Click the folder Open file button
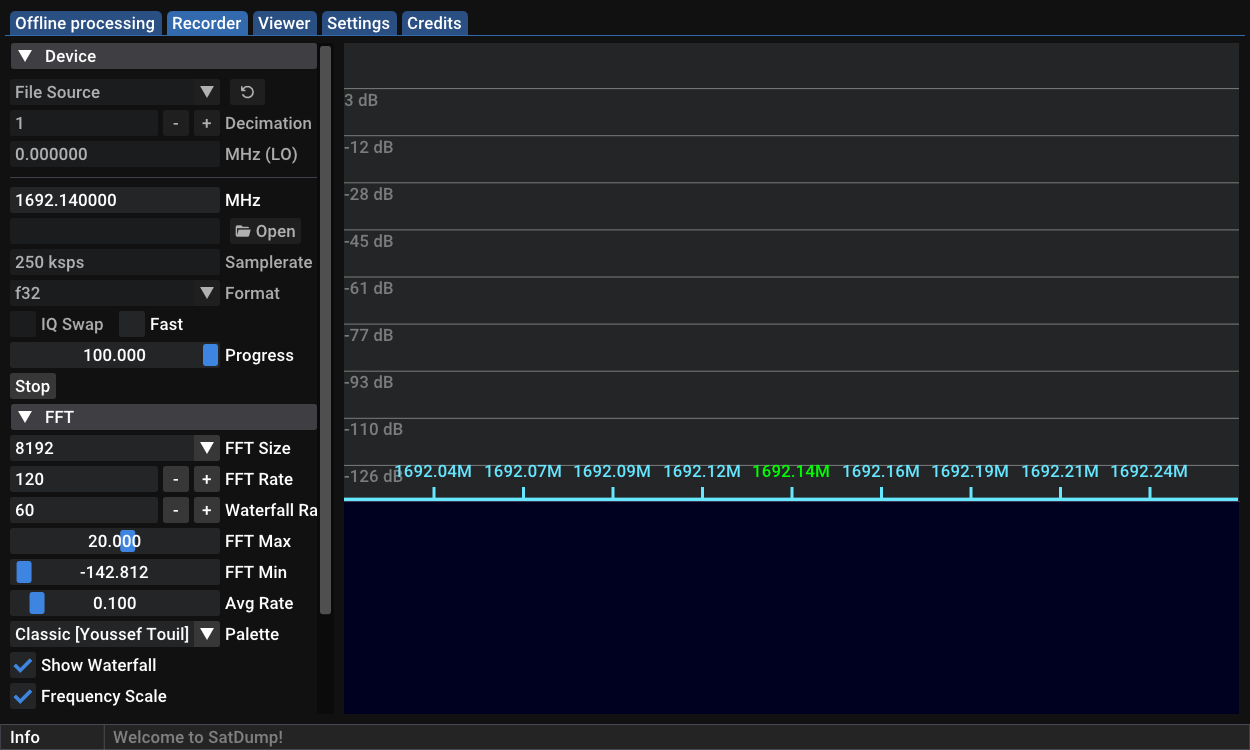This screenshot has width=1250, height=750. [x=265, y=231]
